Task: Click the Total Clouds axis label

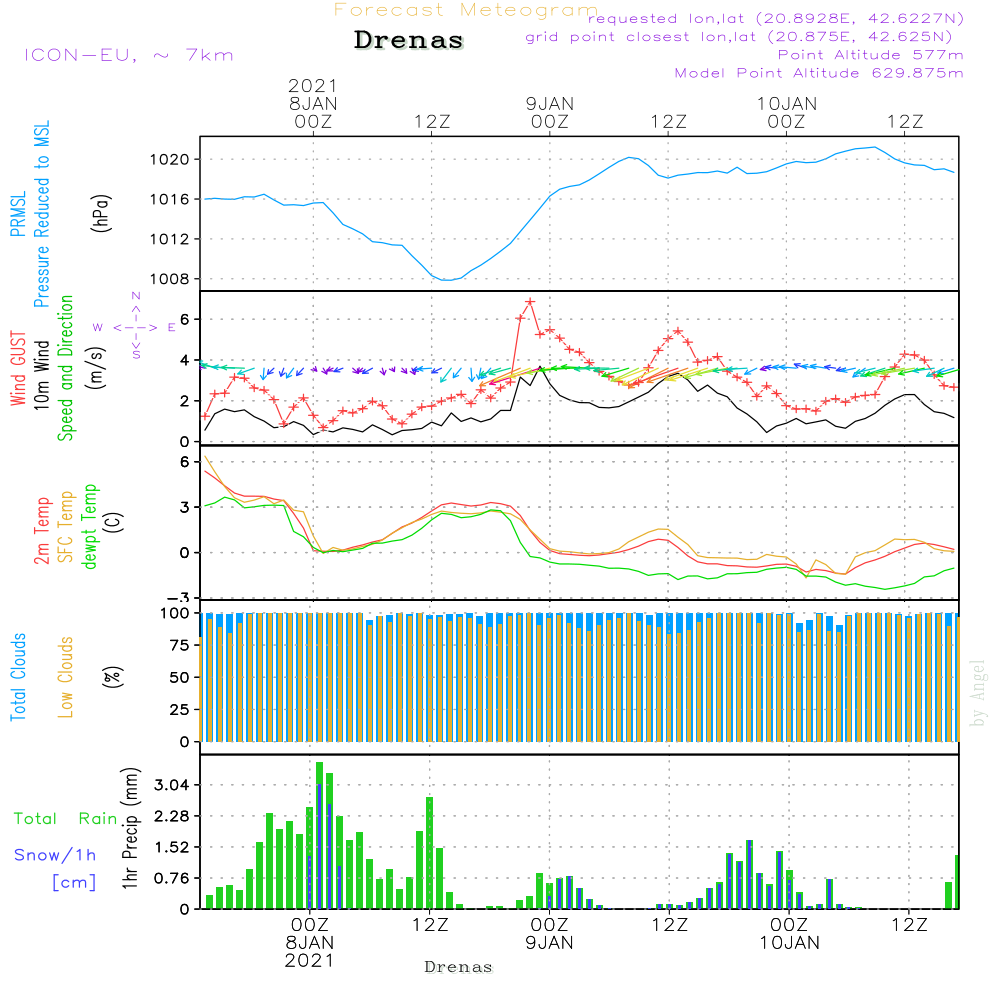Action: point(18,677)
